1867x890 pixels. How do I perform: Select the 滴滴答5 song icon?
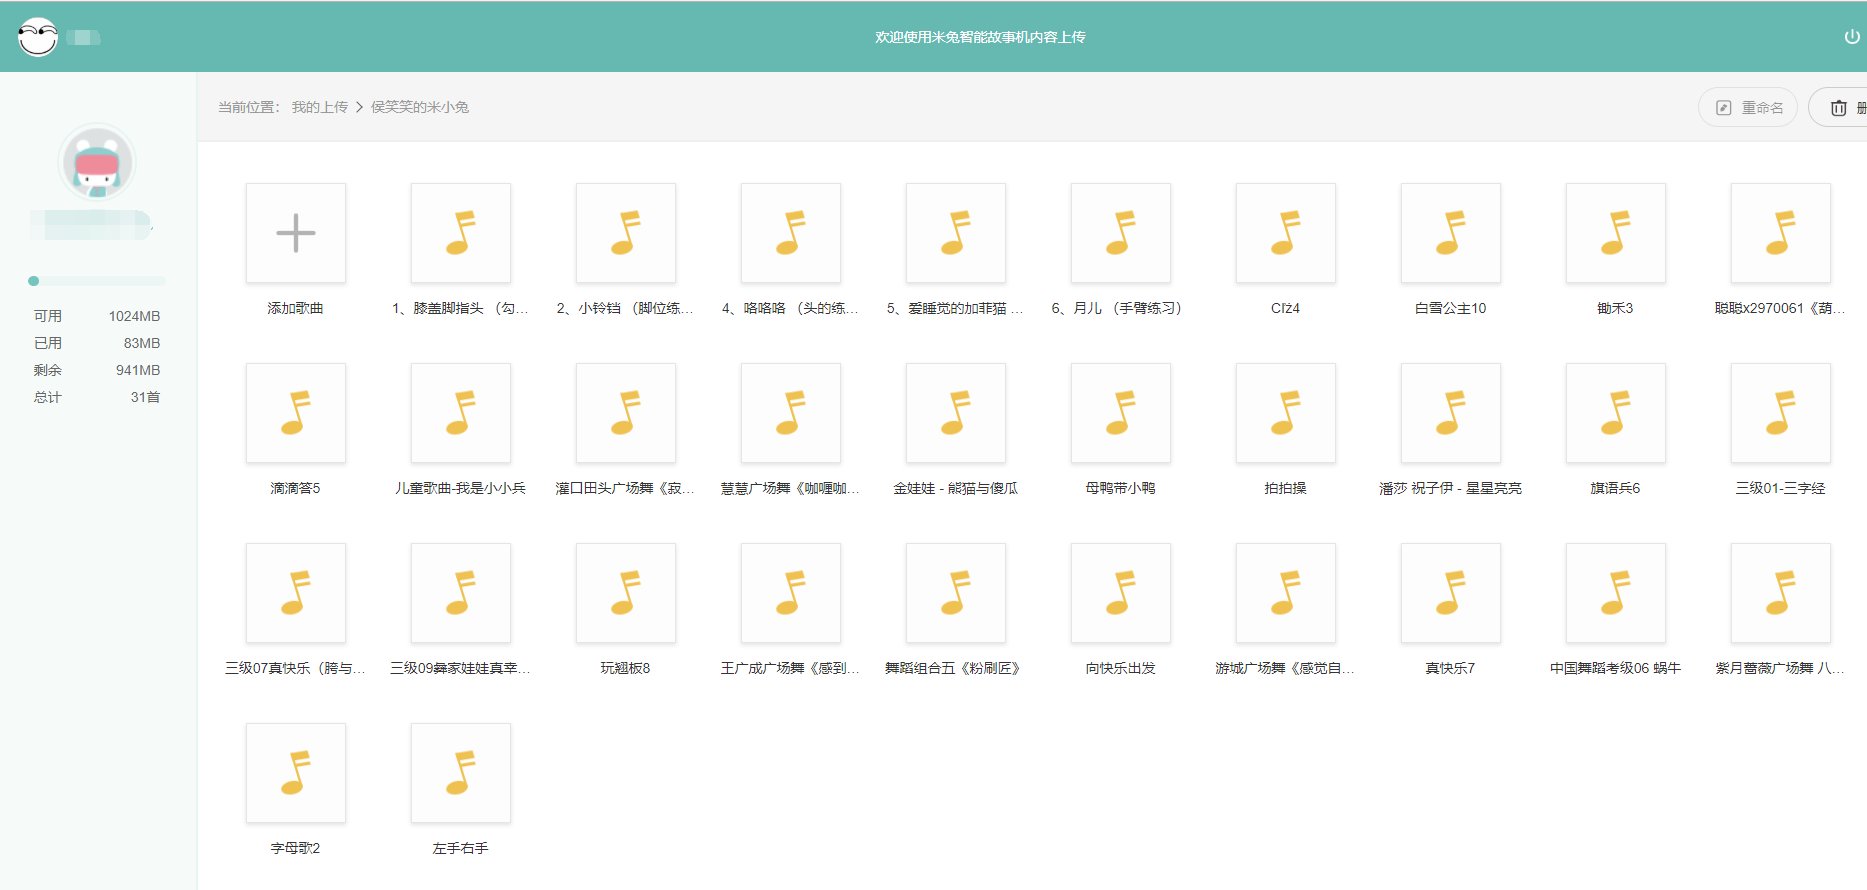tap(296, 413)
